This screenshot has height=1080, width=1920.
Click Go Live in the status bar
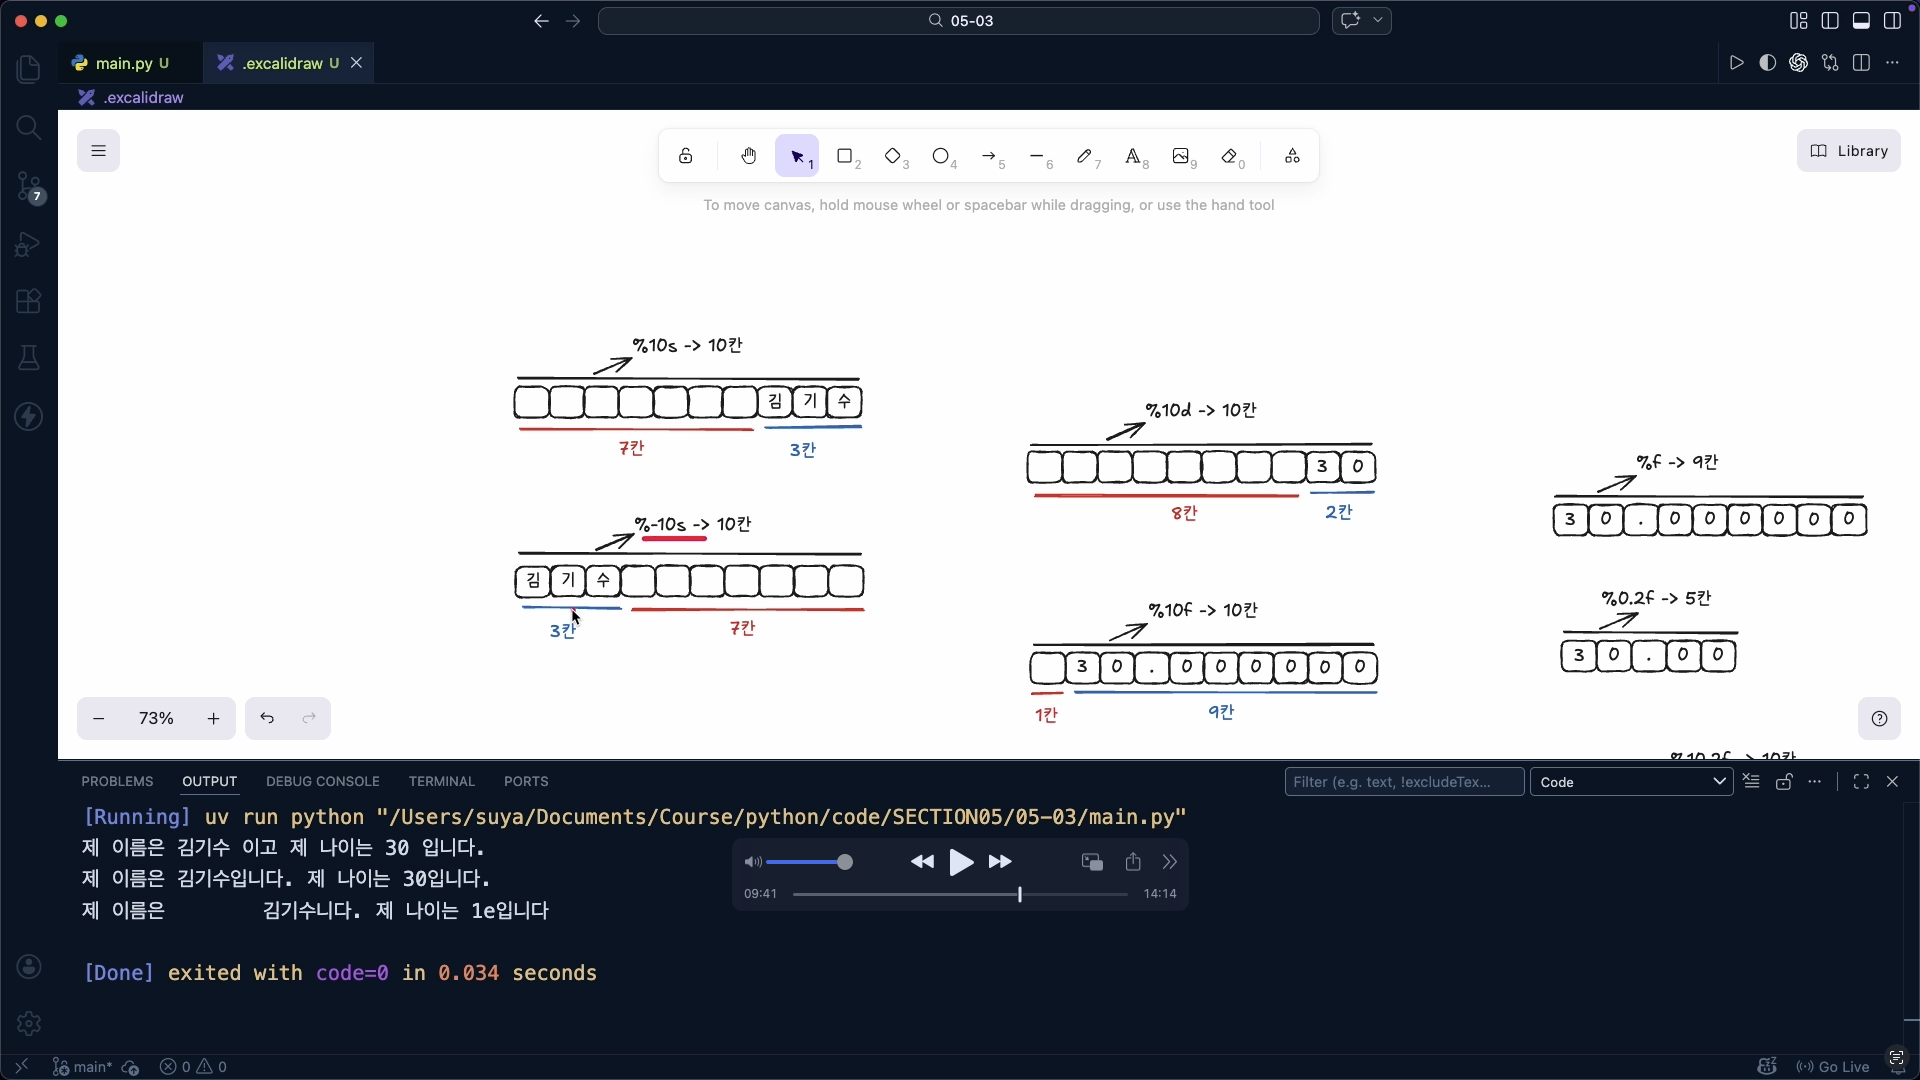(x=1833, y=1066)
